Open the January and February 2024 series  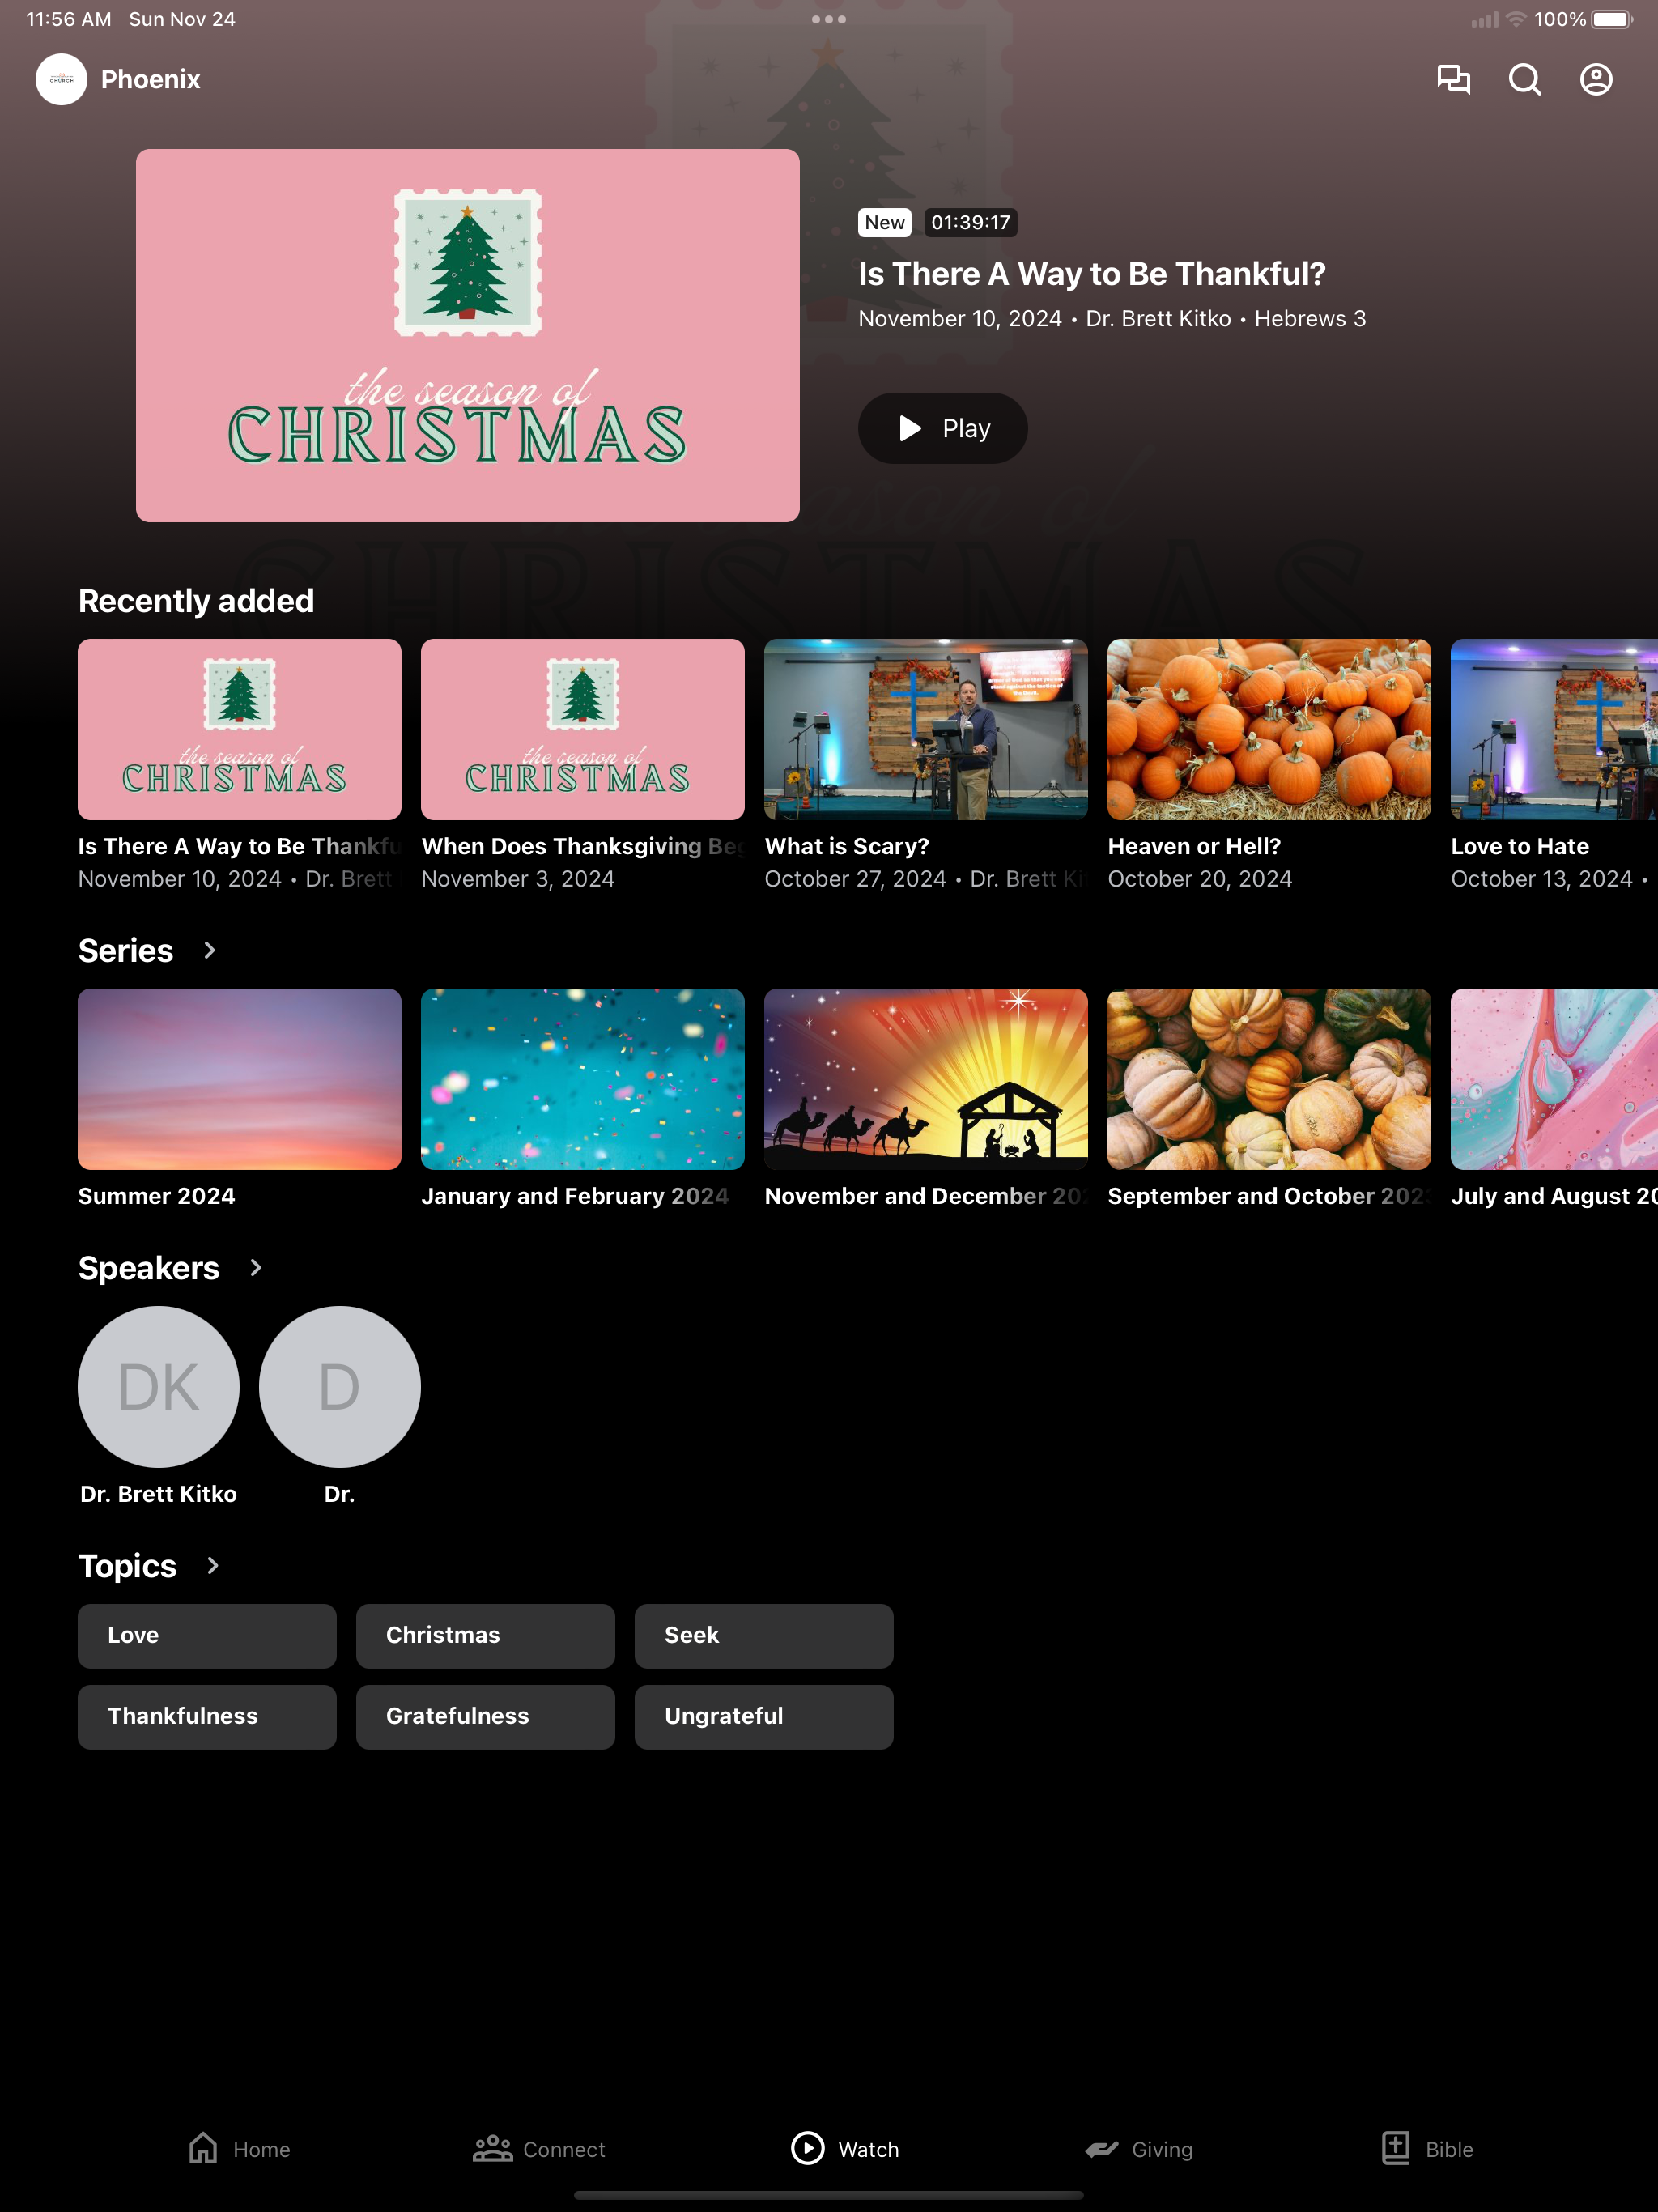[x=583, y=1080]
